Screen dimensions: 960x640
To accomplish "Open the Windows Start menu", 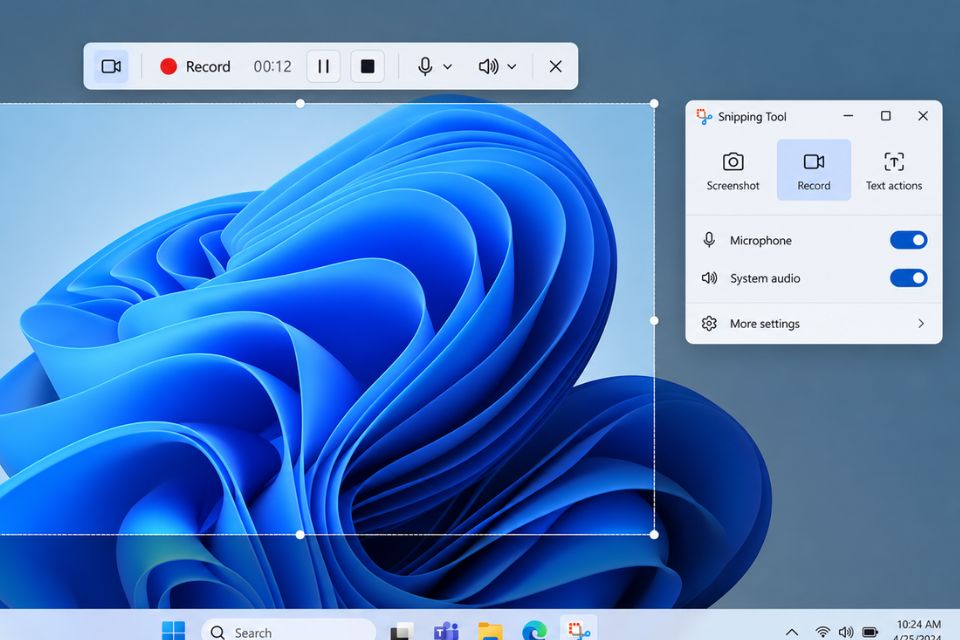I will pyautogui.click(x=173, y=630).
